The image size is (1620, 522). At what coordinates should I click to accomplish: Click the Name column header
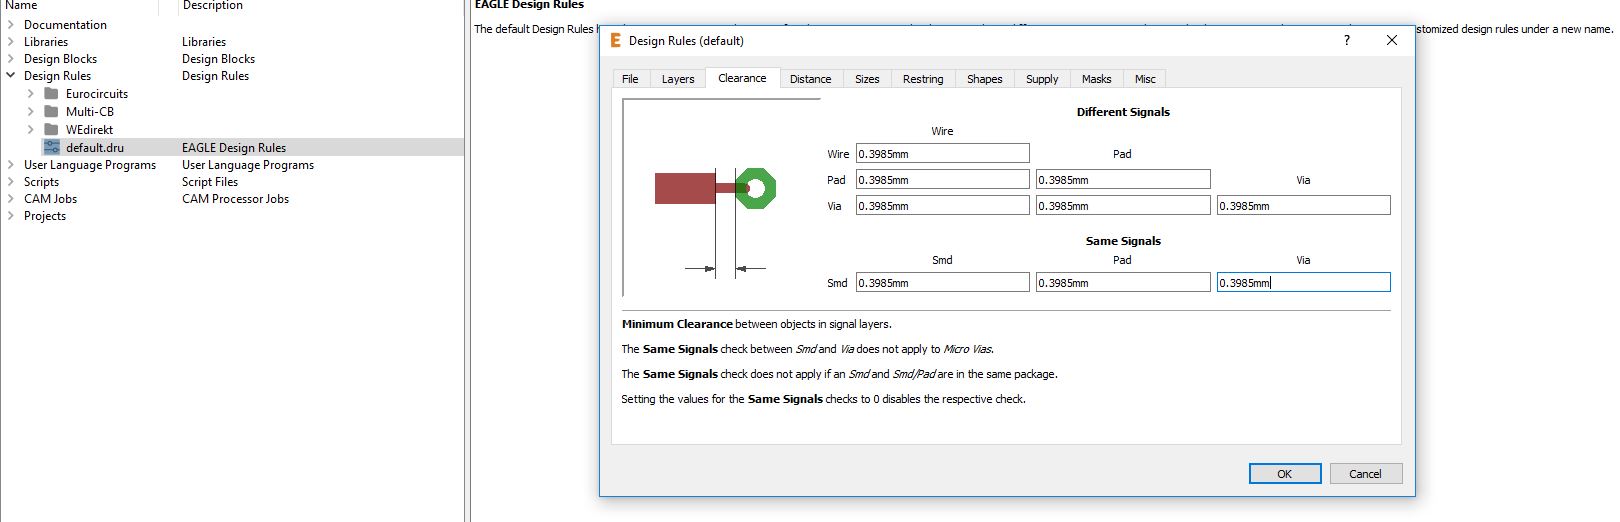tap(21, 5)
